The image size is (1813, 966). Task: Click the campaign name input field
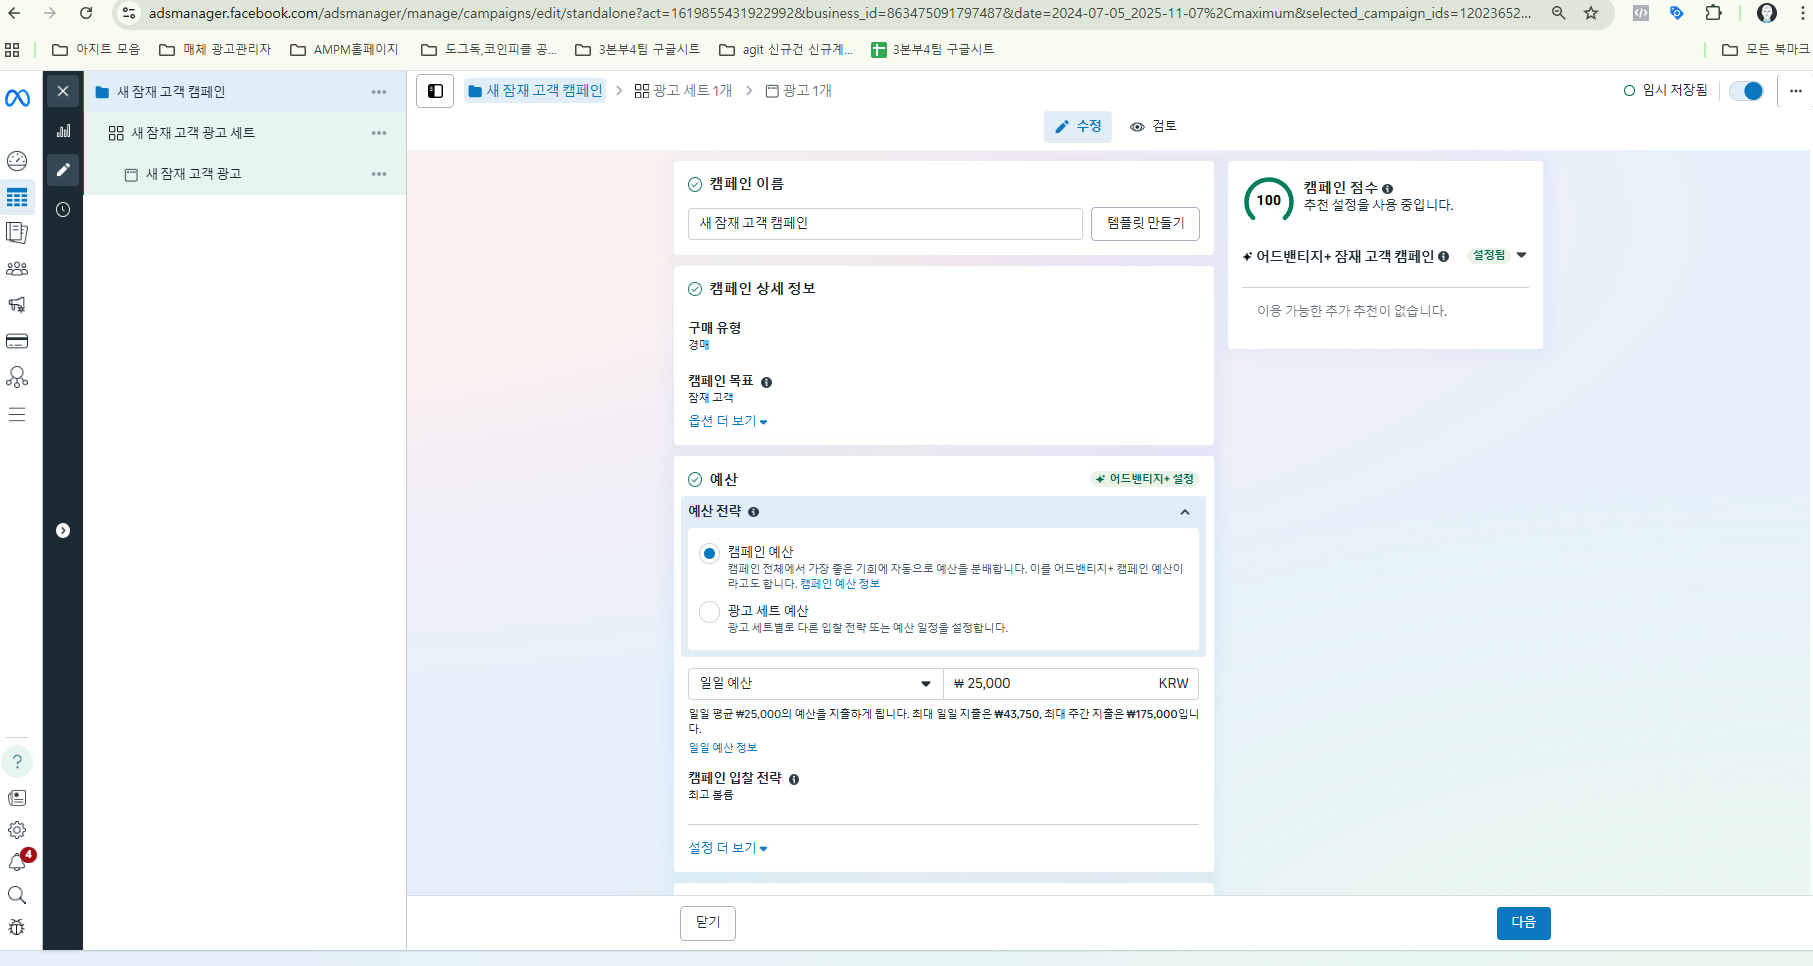884,224
